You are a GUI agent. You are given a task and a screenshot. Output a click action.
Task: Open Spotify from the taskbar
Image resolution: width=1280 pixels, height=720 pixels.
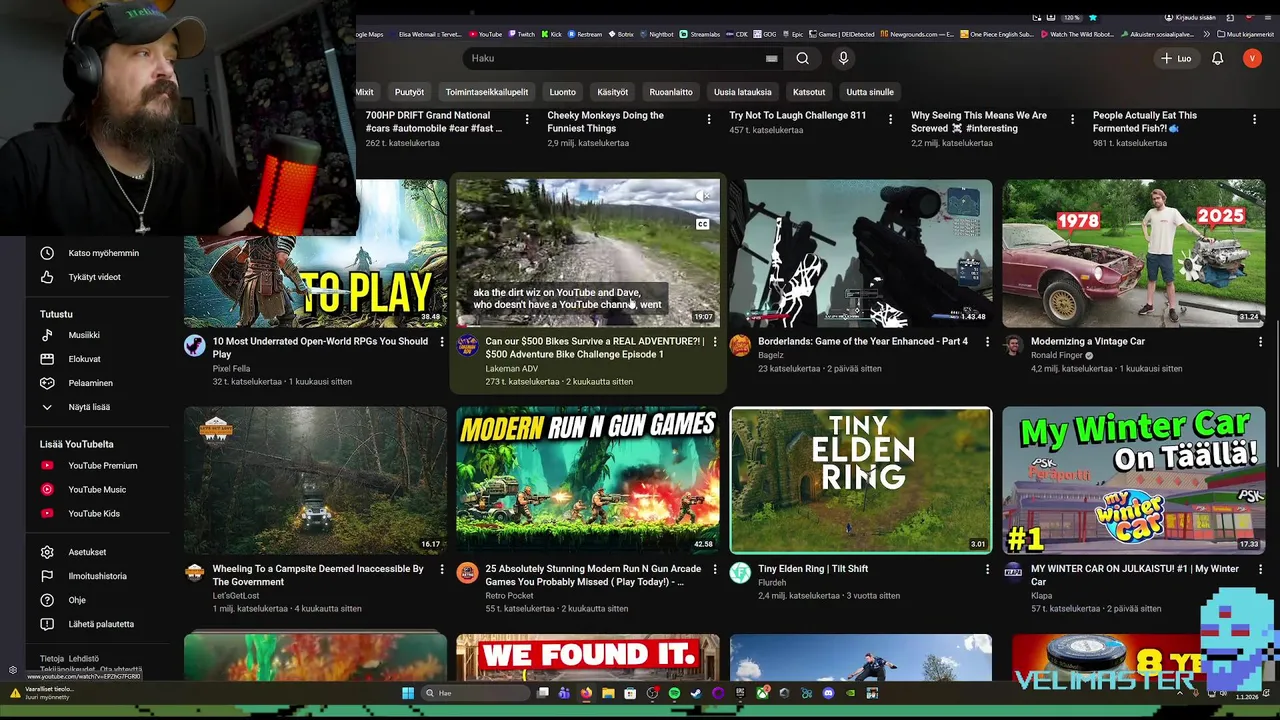674,693
